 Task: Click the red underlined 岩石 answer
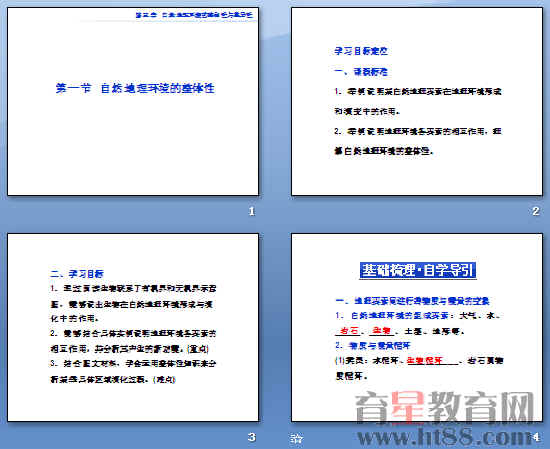(348, 330)
